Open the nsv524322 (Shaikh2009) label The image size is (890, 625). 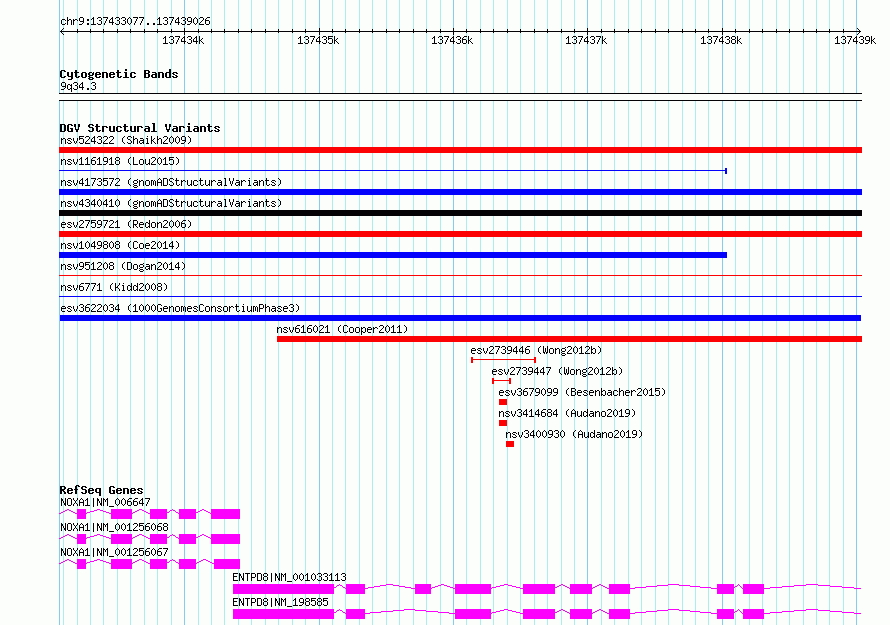126,140
